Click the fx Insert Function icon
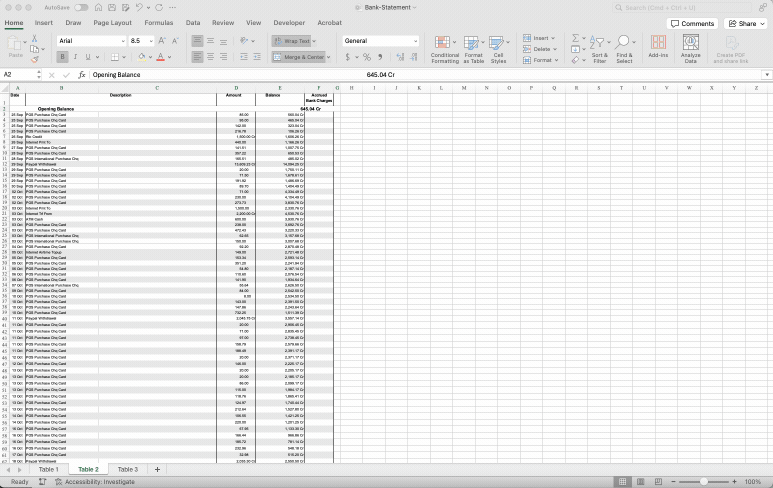The width and height of the screenshot is (773, 488). click(x=82, y=74)
